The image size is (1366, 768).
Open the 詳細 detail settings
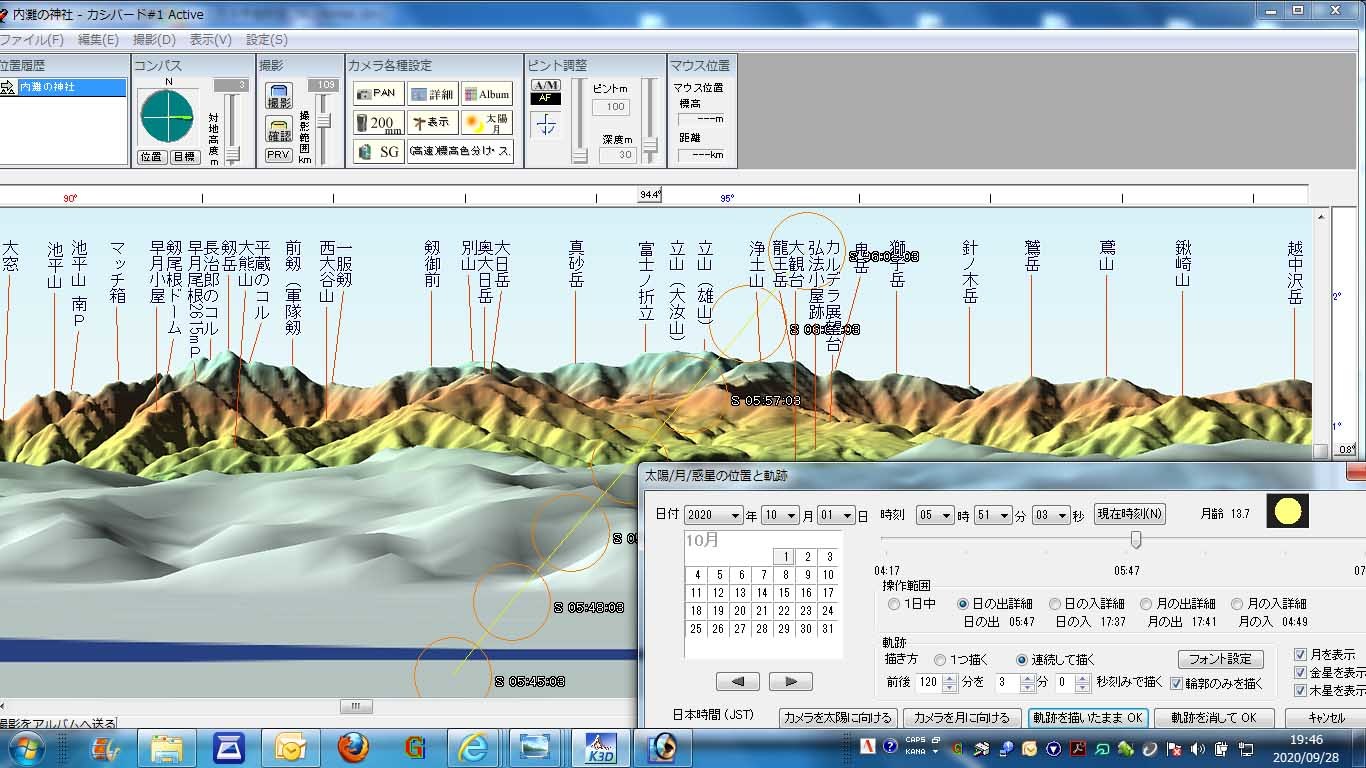click(433, 94)
